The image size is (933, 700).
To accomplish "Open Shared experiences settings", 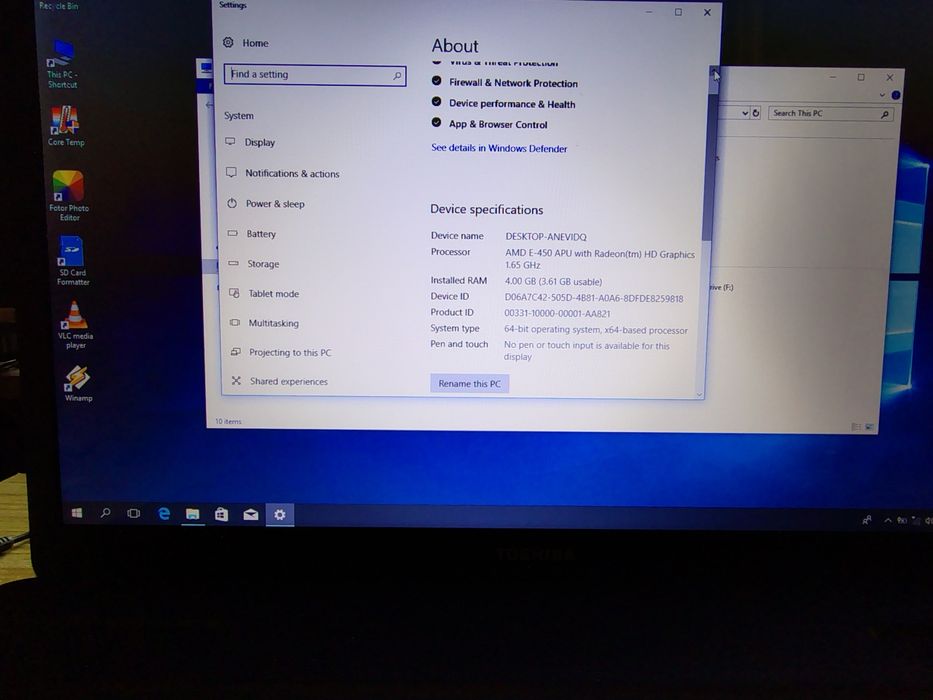I will 280,381.
